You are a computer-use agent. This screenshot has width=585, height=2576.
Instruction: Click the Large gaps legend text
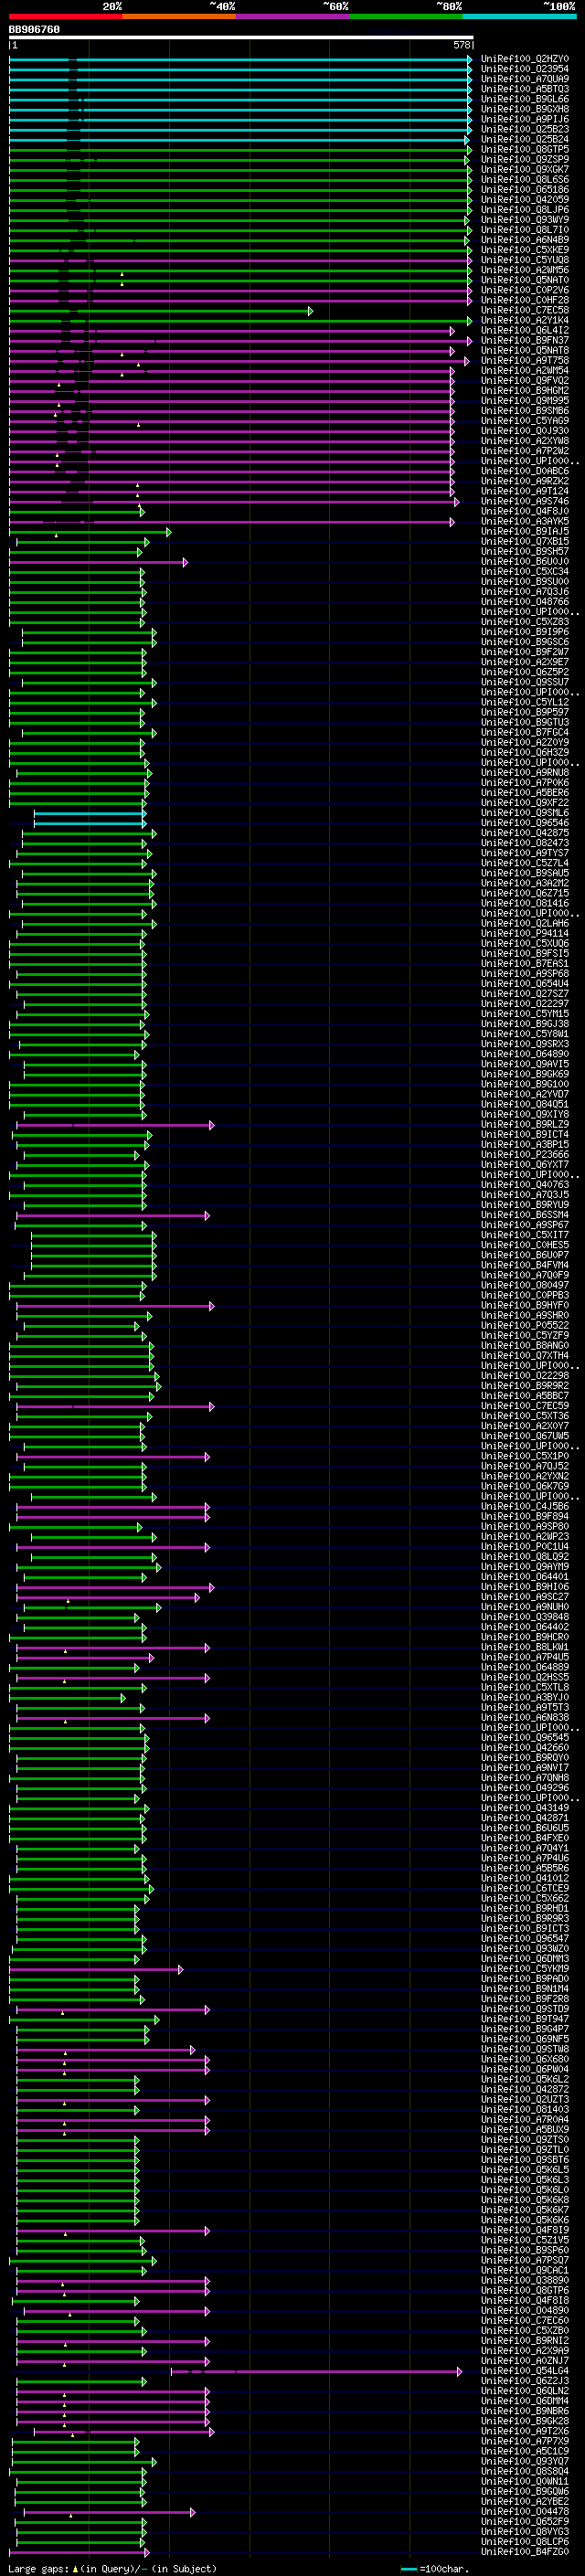[112, 2568]
